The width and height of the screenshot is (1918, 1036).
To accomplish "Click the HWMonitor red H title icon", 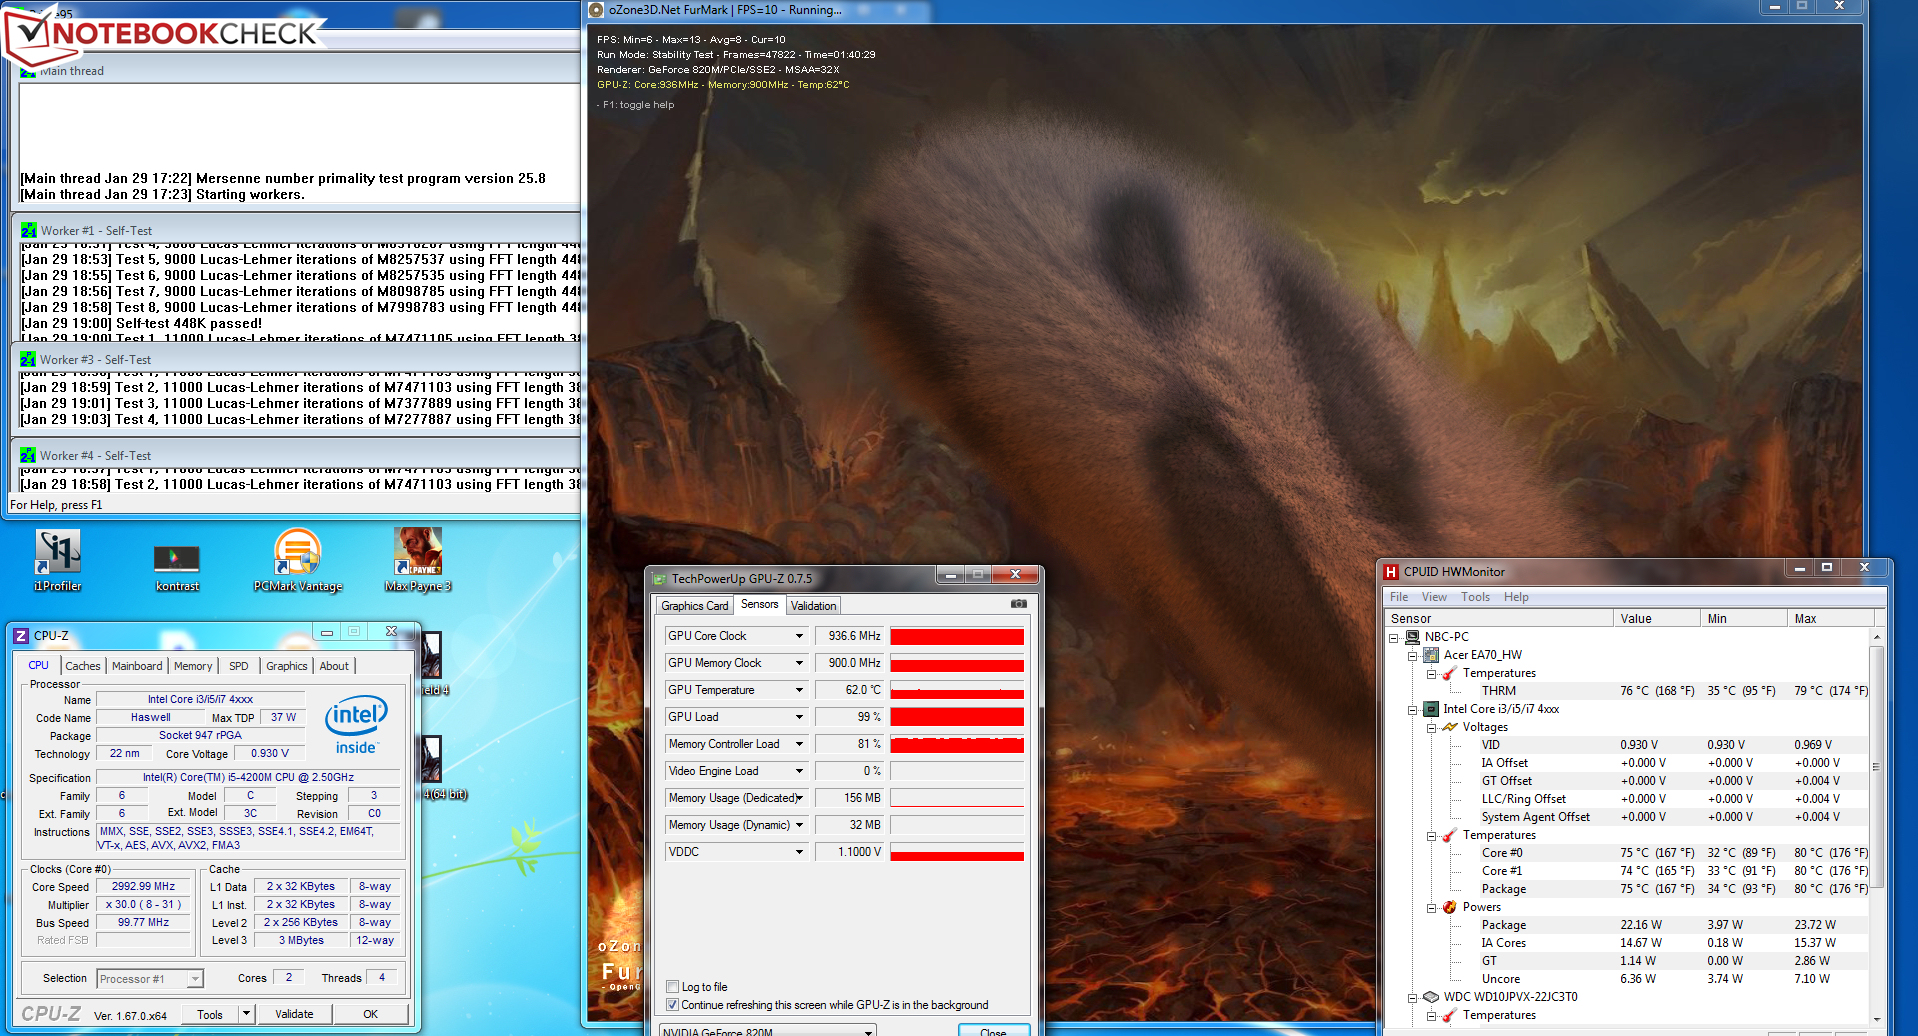I will click(1391, 572).
